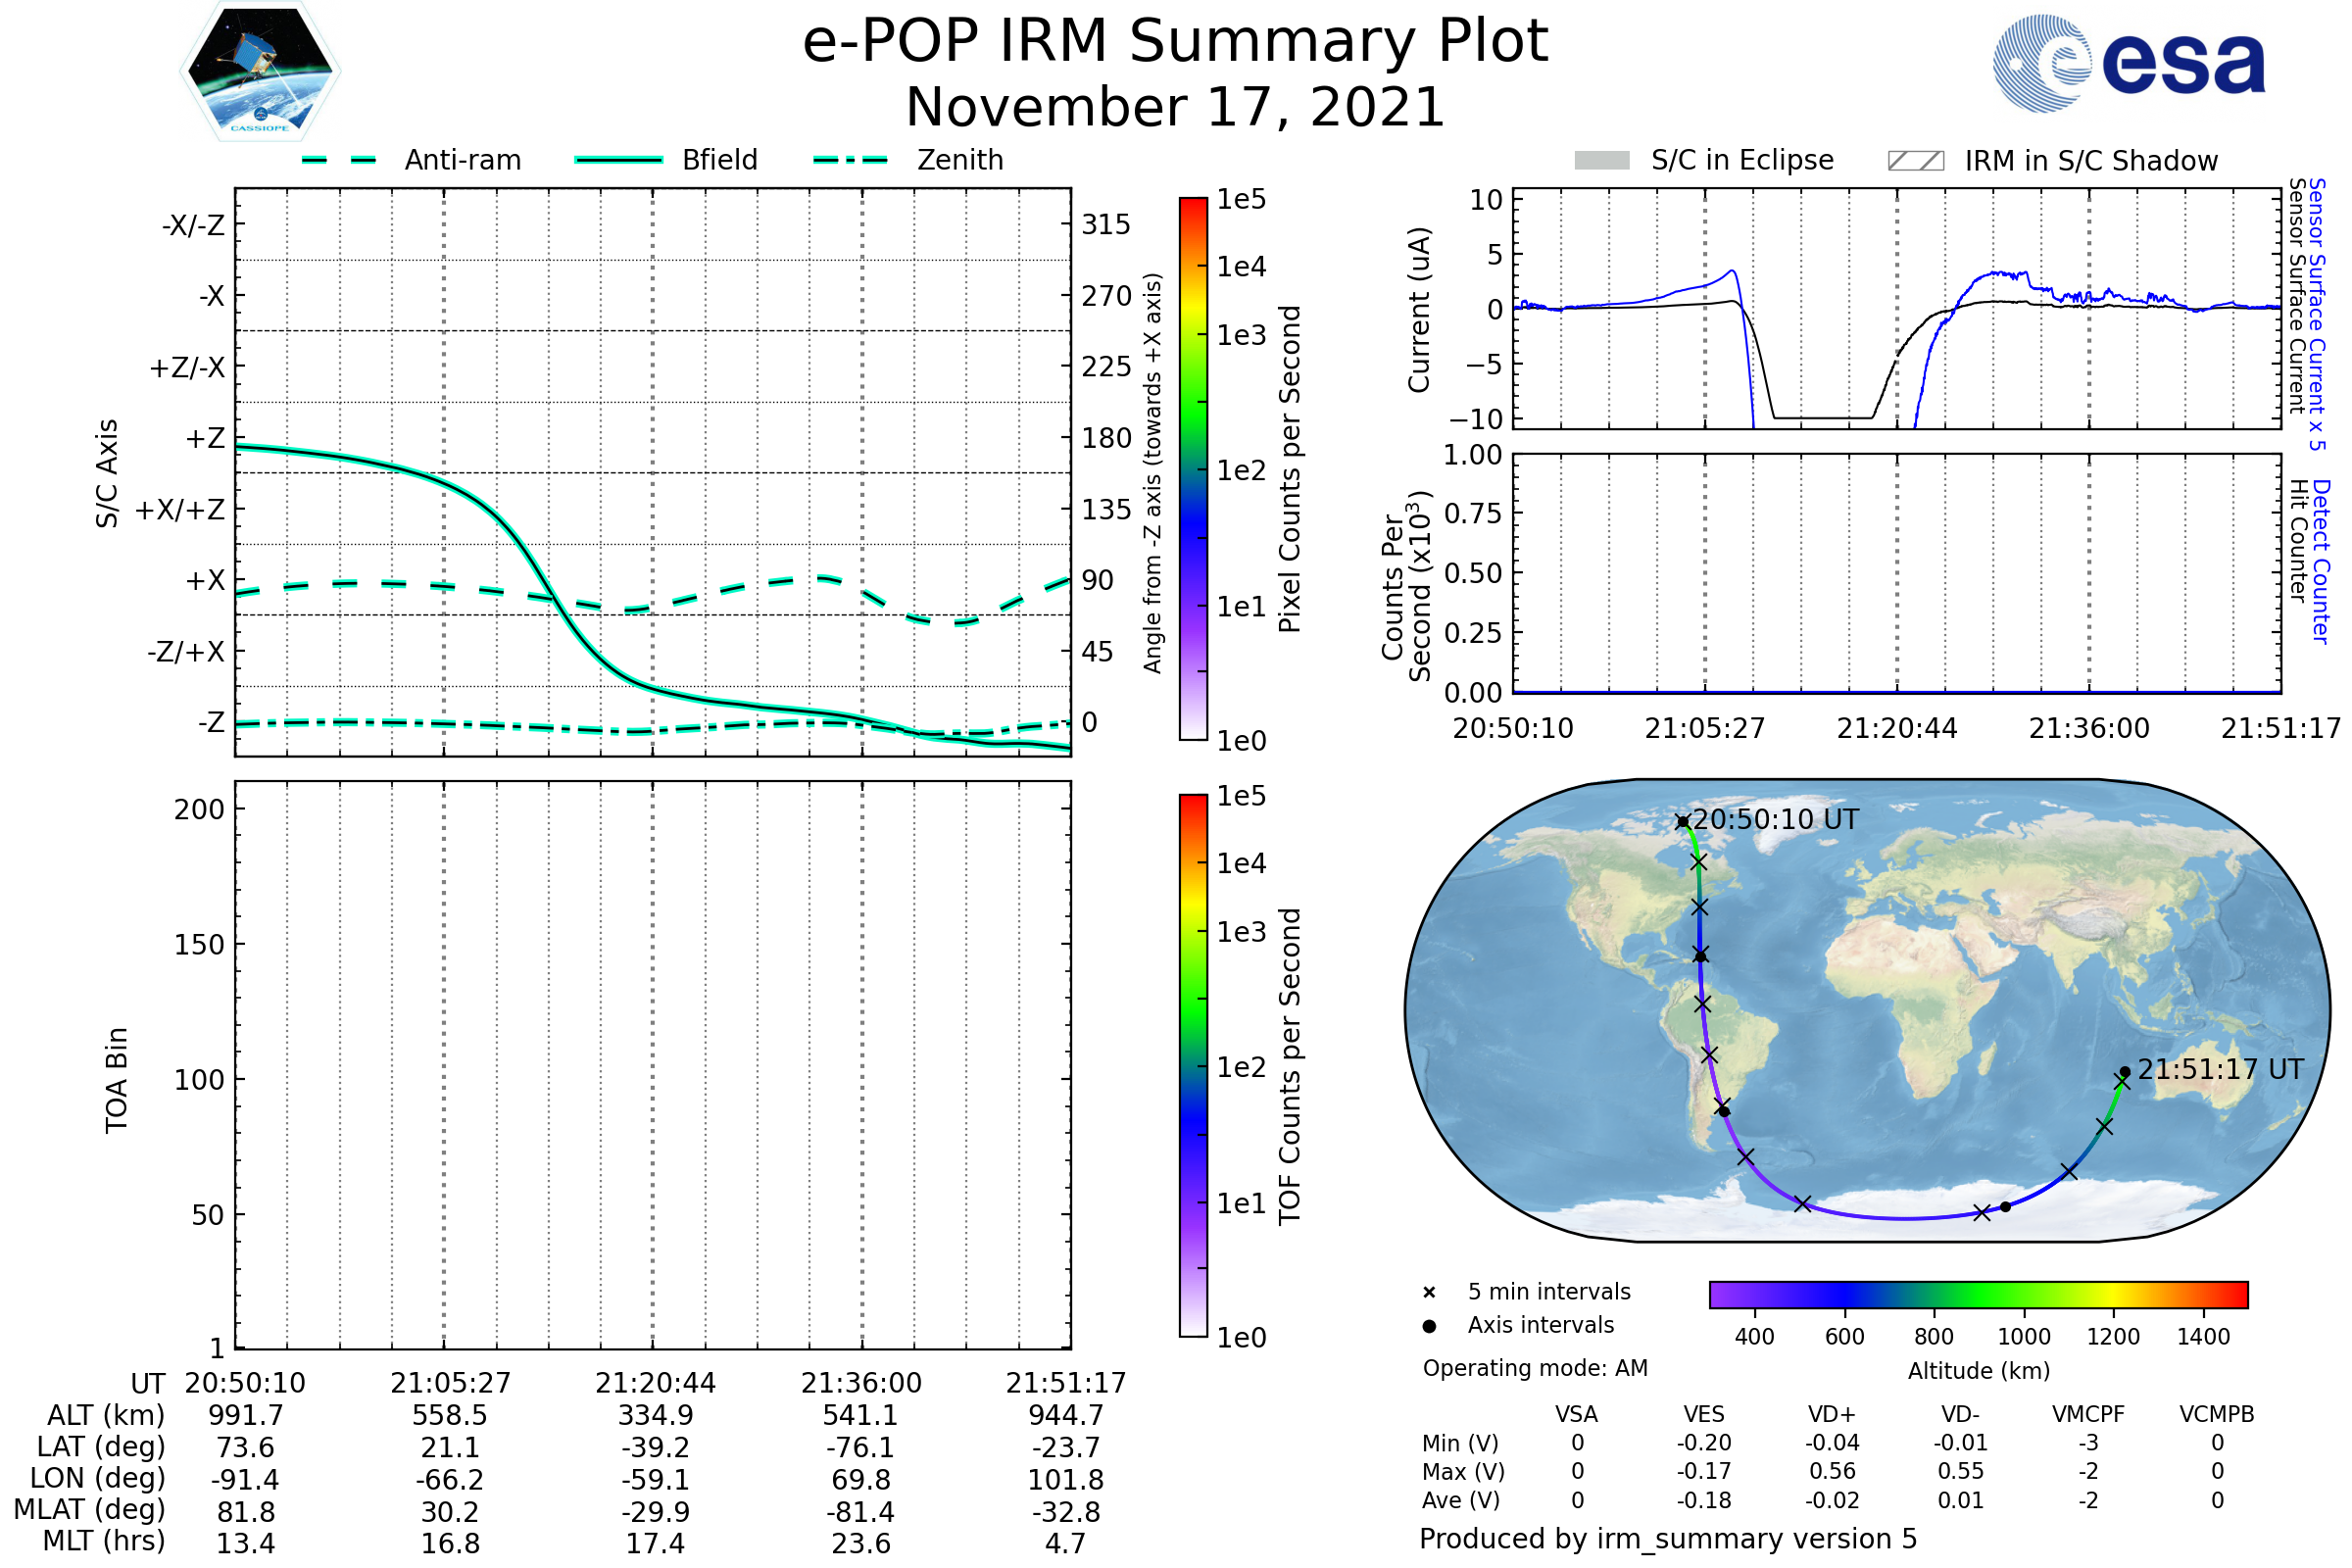Click the CASSIOPE satellite mission logo
The image size is (2352, 1568).
pyautogui.click(x=260, y=72)
